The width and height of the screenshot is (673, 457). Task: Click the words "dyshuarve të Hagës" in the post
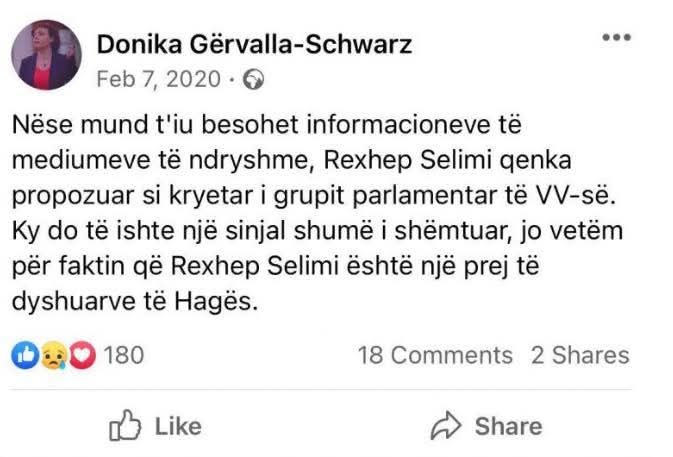tap(135, 301)
